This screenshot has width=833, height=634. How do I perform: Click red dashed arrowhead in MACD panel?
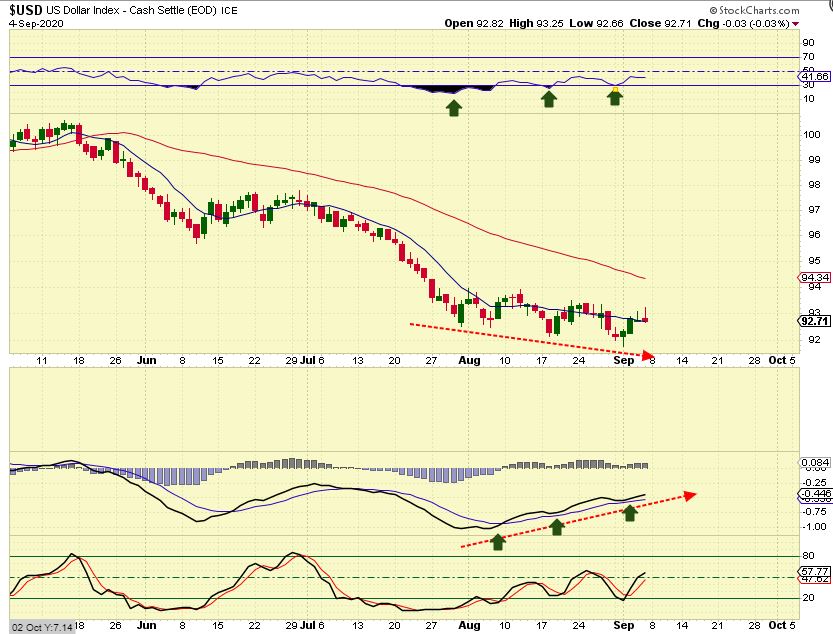click(688, 494)
